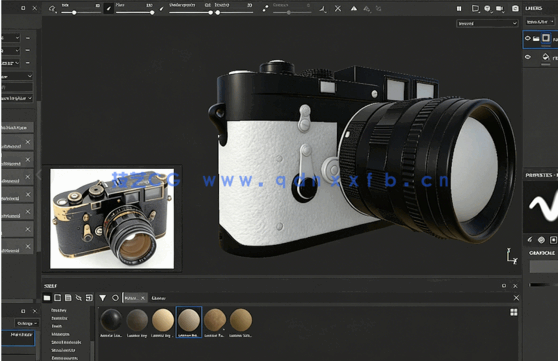The width and height of the screenshot is (558, 361).
Task: Click the brush icon under the stroke preview
Action: (530, 240)
